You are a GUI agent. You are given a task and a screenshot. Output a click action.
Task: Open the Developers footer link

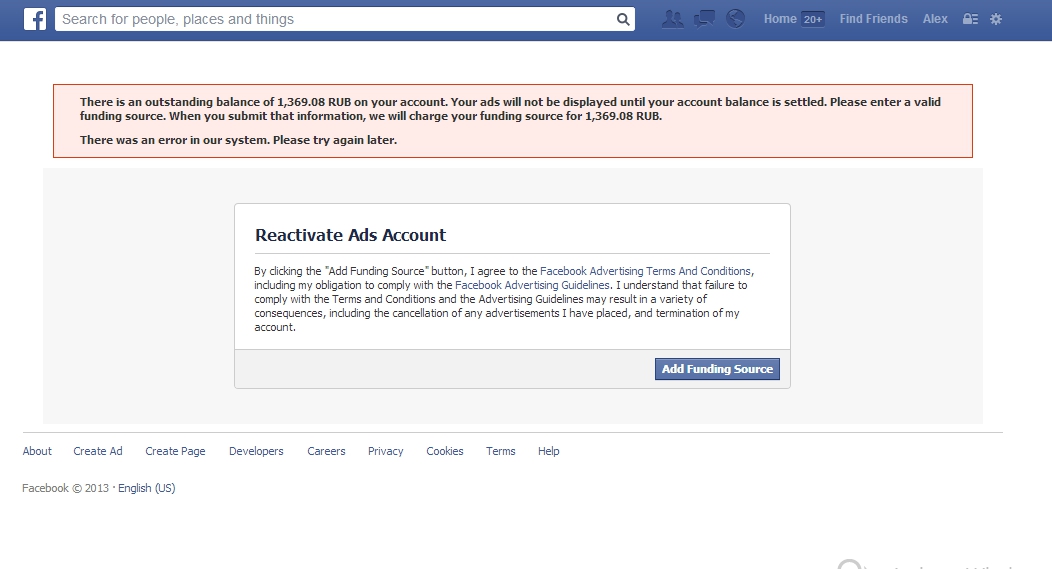click(x=256, y=451)
